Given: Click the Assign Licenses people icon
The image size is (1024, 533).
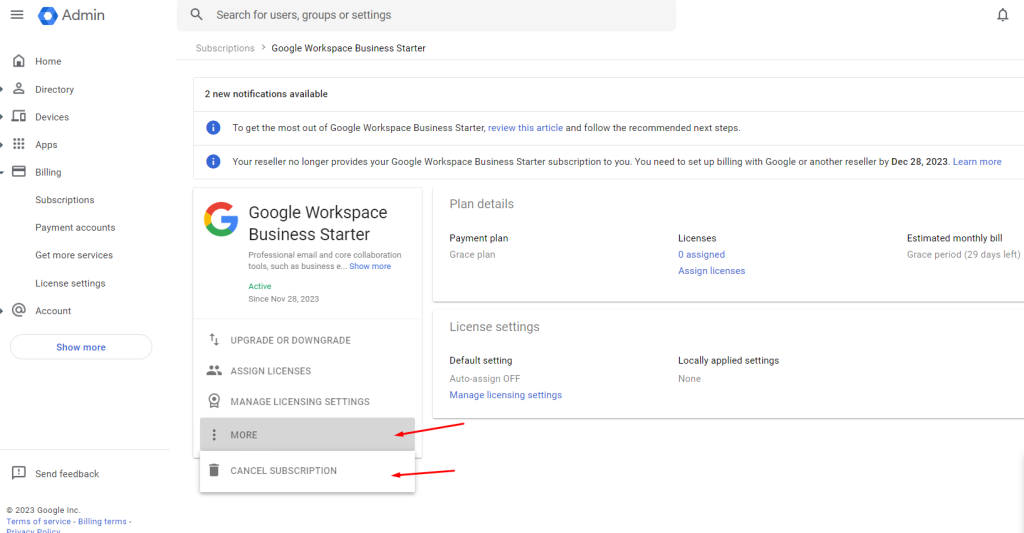Looking at the screenshot, I should (x=213, y=371).
